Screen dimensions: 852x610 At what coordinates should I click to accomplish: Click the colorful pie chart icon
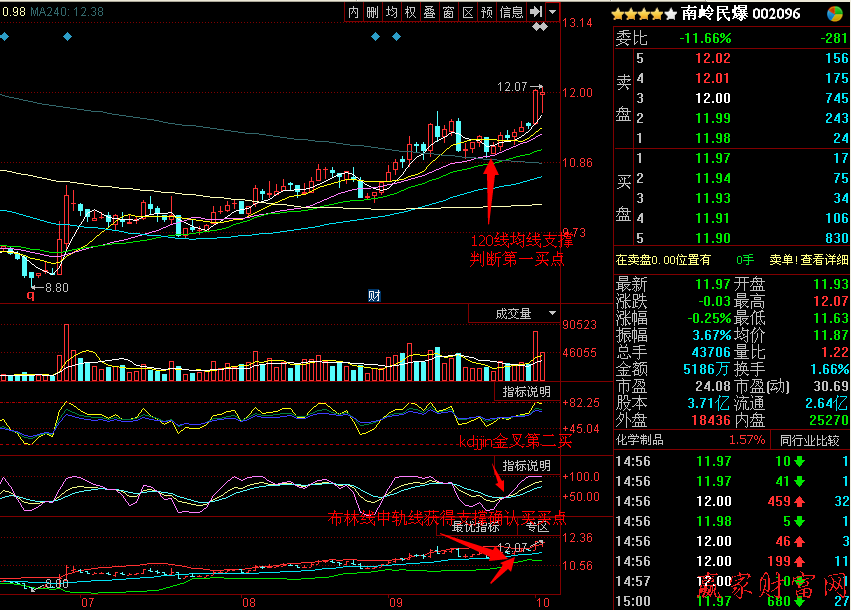click(834, 13)
